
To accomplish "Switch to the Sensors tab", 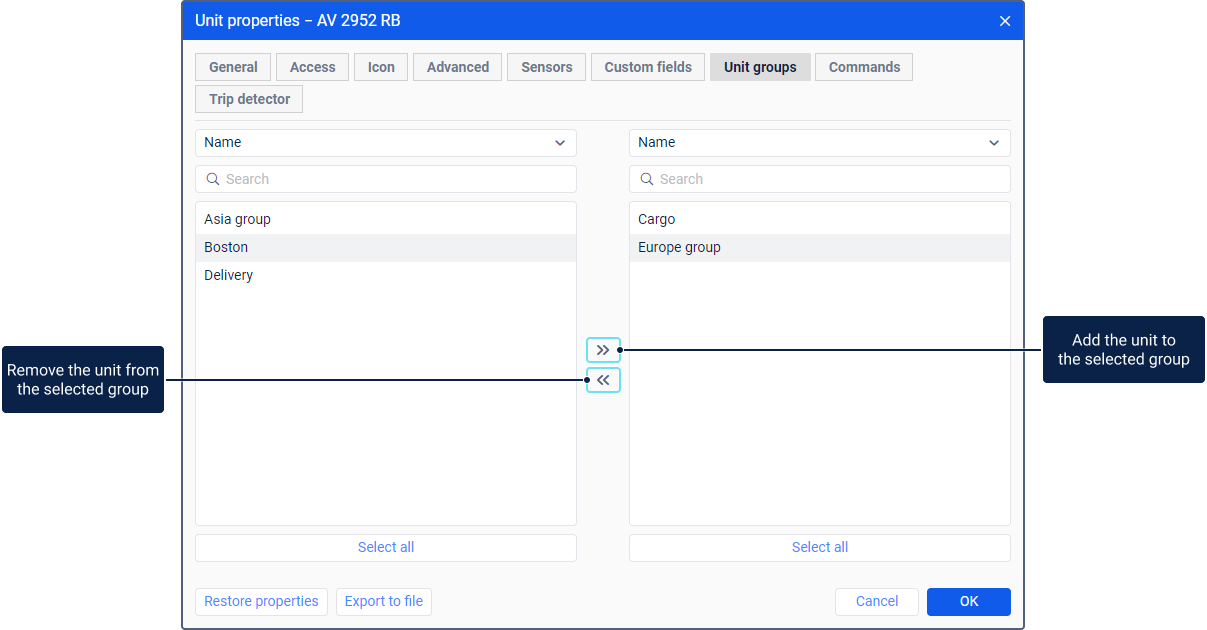I will 546,67.
